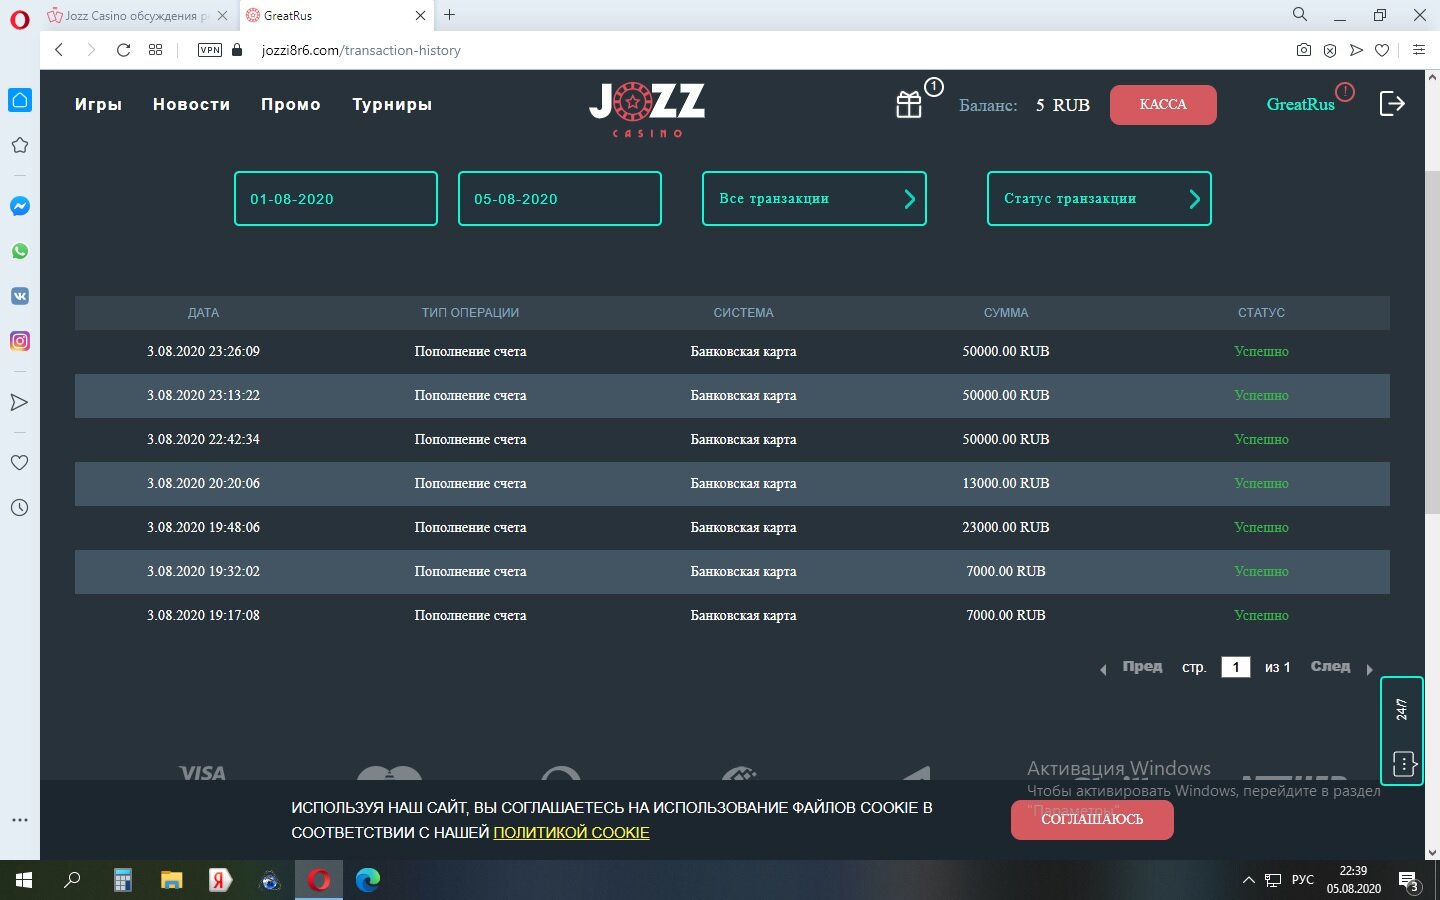This screenshot has width=1440, height=900.
Task: Open VK in the Opera sidebar
Action: 20,296
